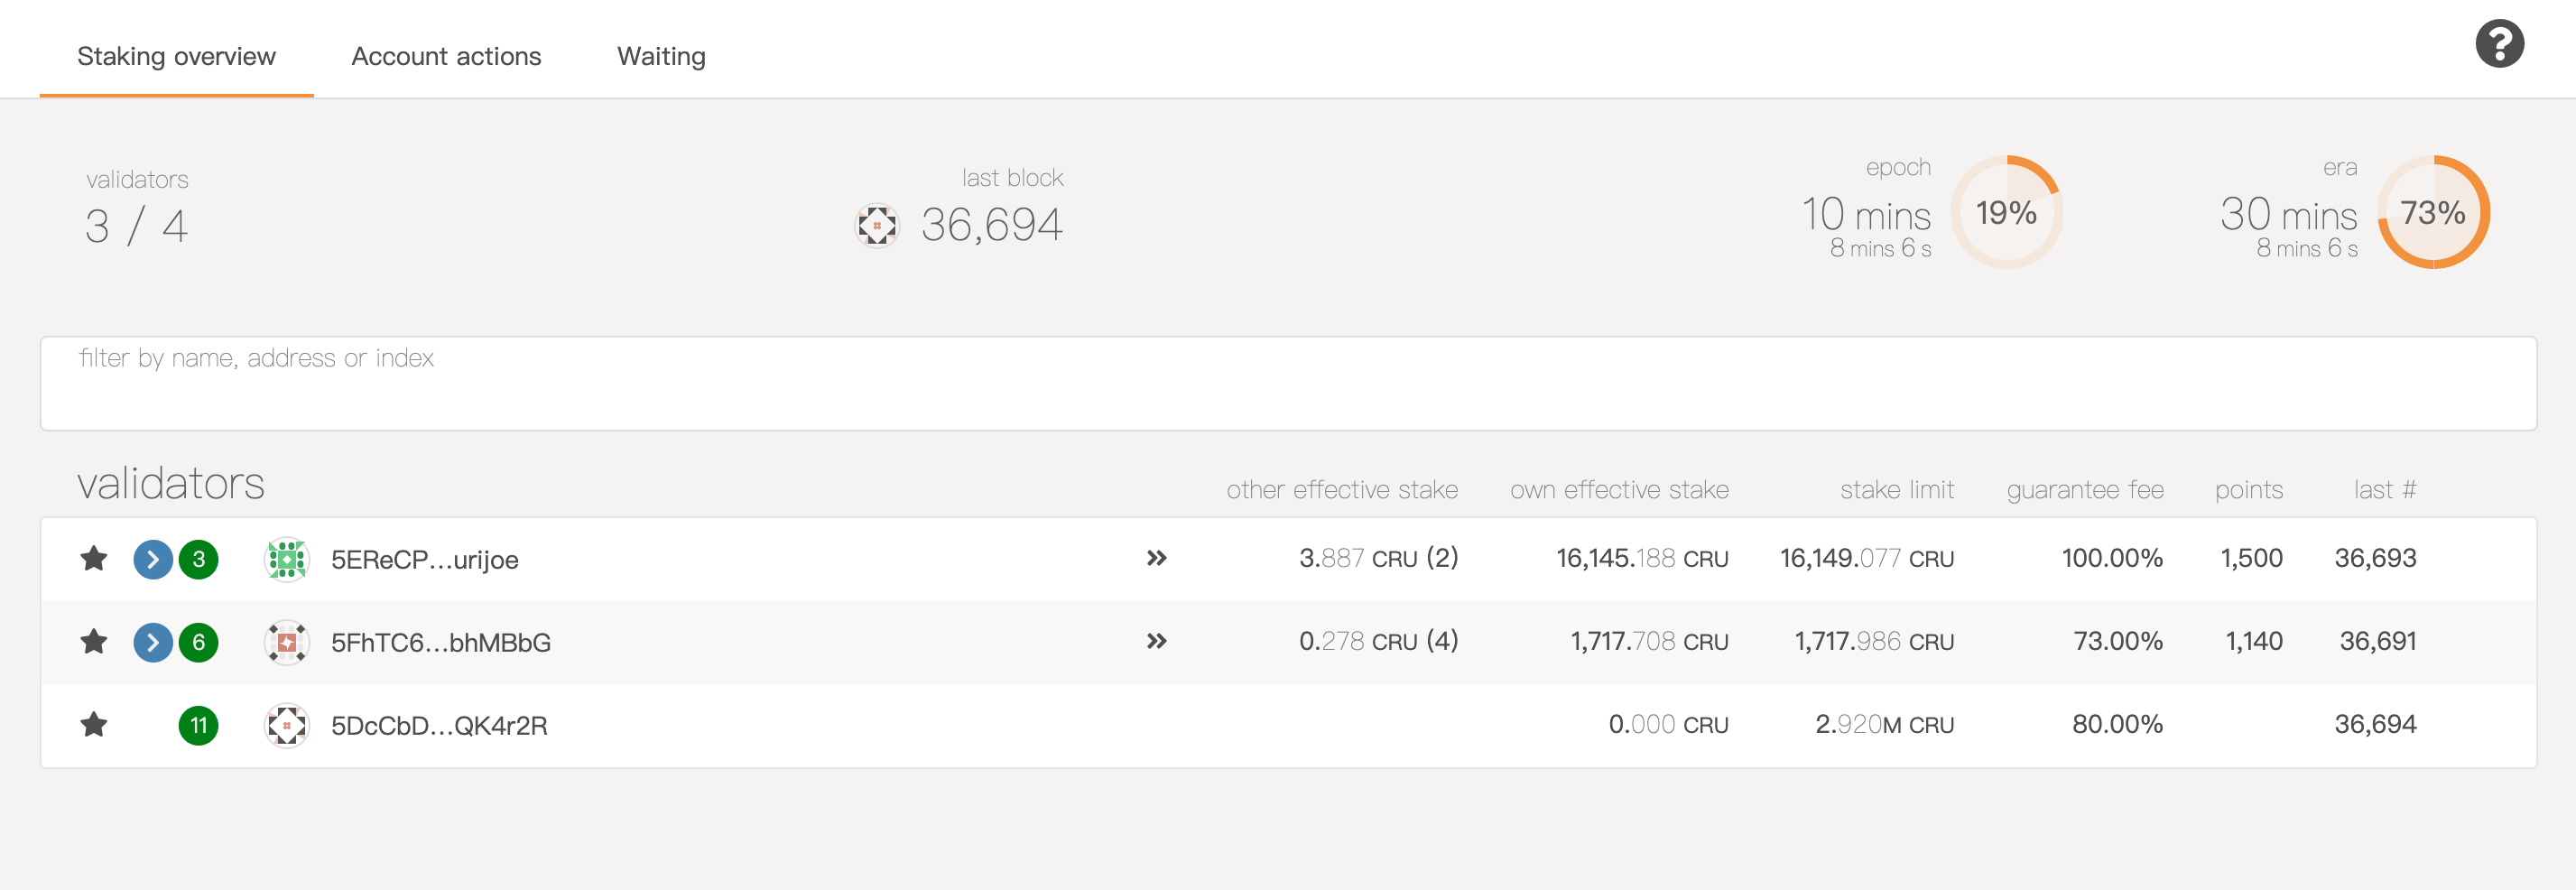Expand nominators for 5EReCP...urijoe row
The height and width of the screenshot is (890, 2576).
[x=1157, y=558]
